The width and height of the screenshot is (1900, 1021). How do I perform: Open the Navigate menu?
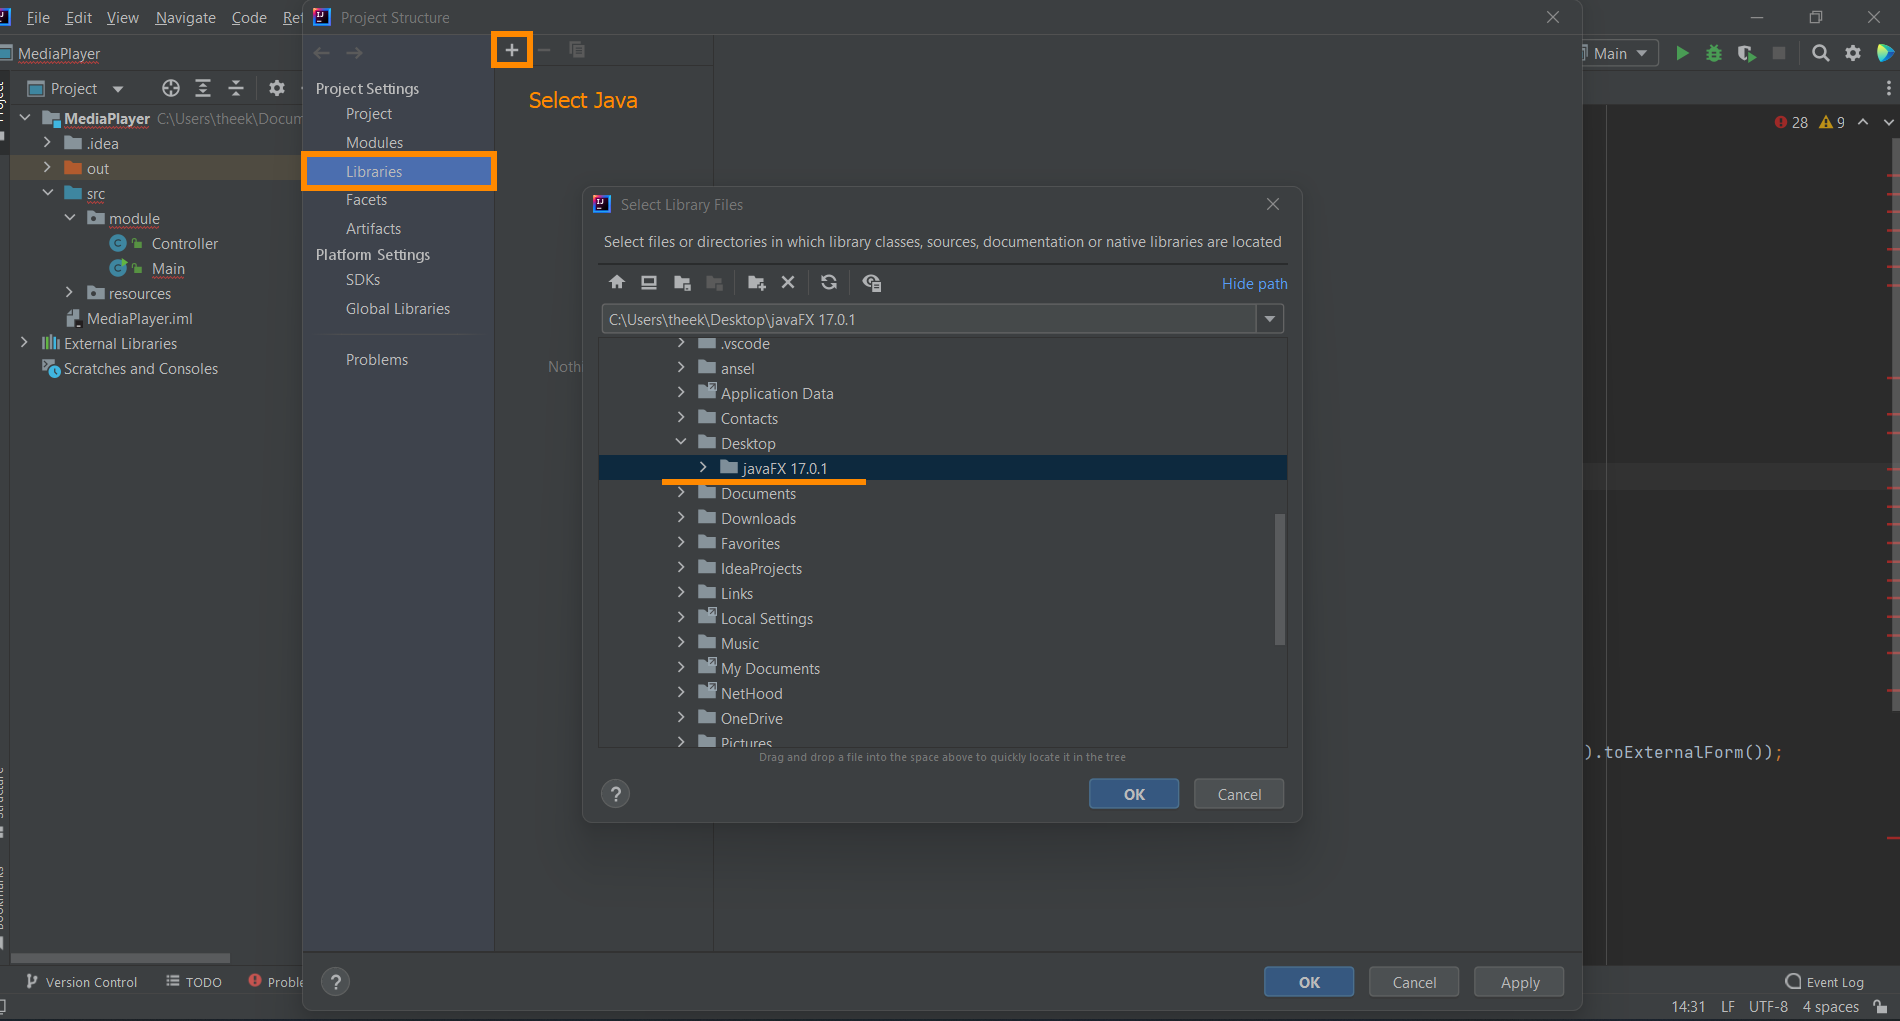click(185, 18)
